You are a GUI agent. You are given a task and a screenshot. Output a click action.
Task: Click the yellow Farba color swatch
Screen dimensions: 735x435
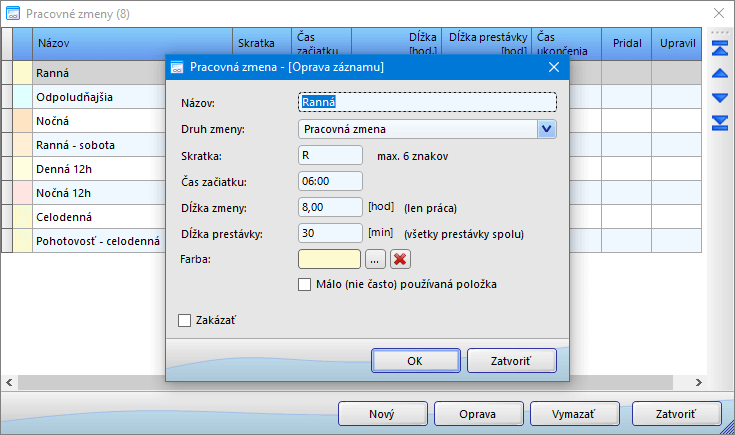click(x=329, y=259)
